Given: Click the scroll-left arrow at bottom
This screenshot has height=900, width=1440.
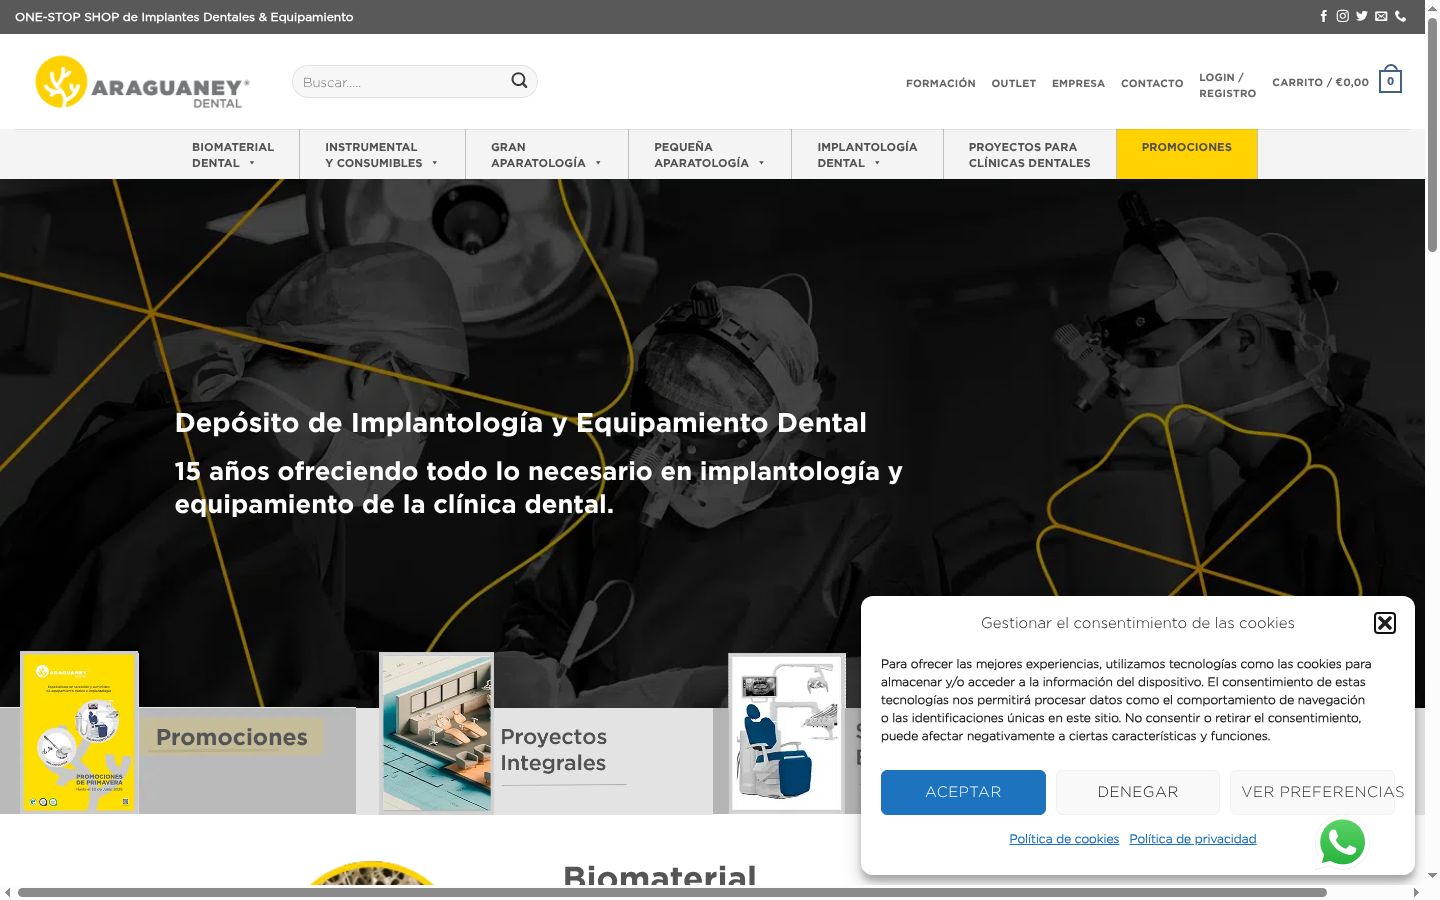Looking at the screenshot, I should 7,892.
